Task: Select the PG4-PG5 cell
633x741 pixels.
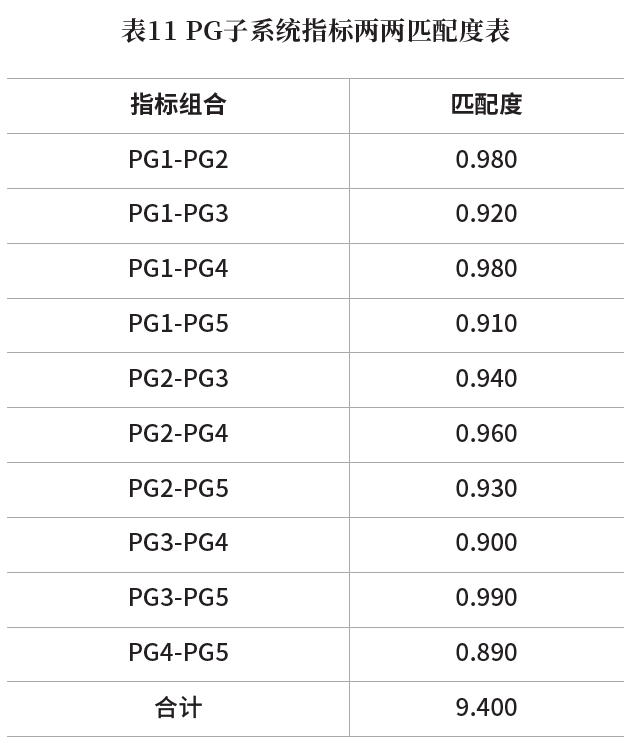Action: (178, 653)
